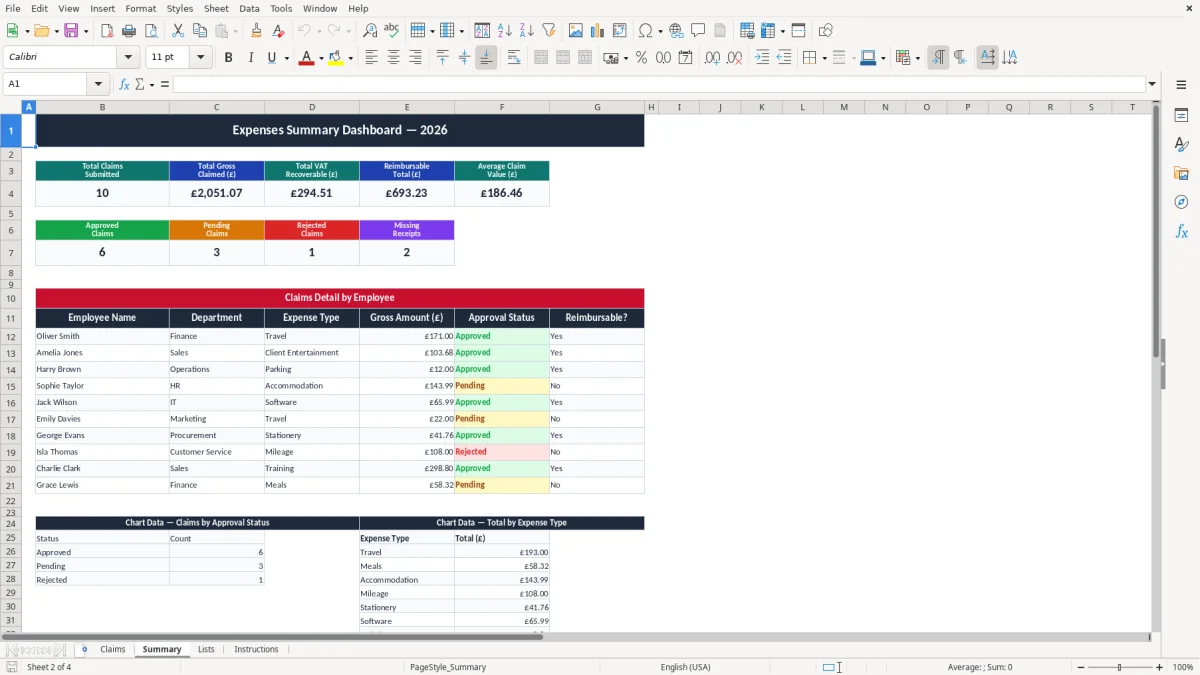Open Background Color dropdown arrow
1200x675 pixels.
click(351, 58)
